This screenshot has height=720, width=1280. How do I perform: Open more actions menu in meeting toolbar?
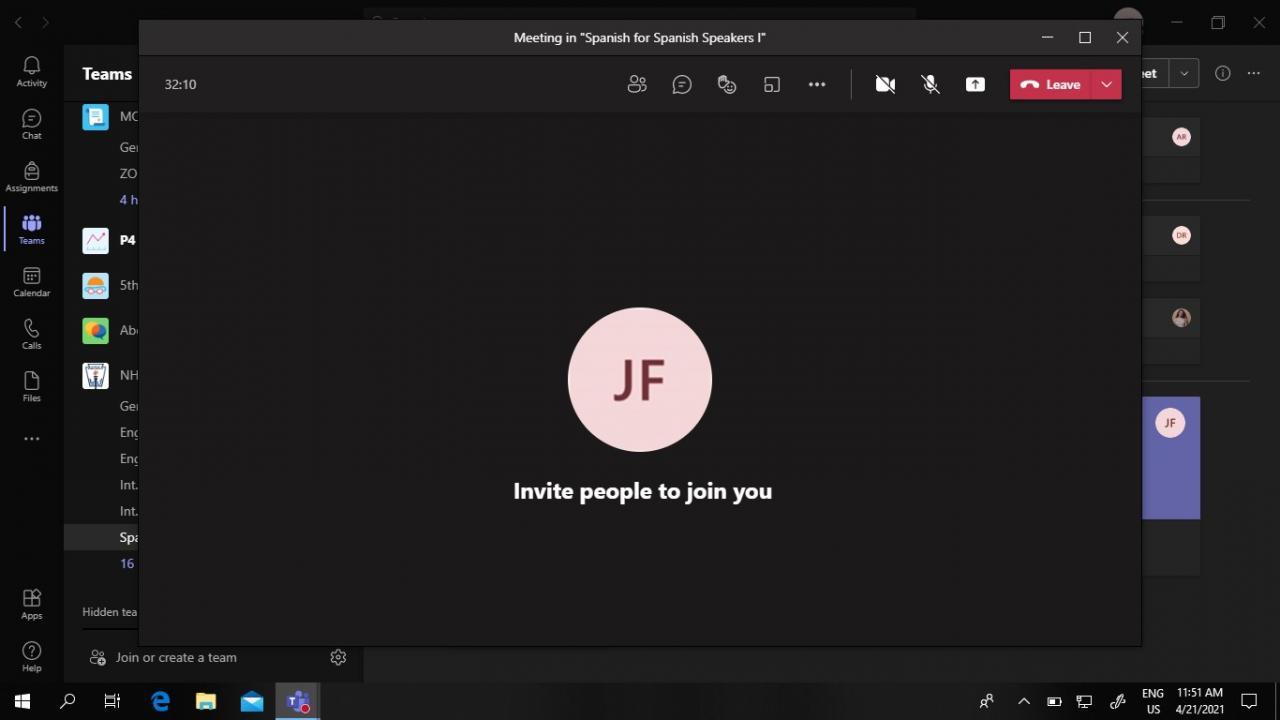[x=817, y=85]
